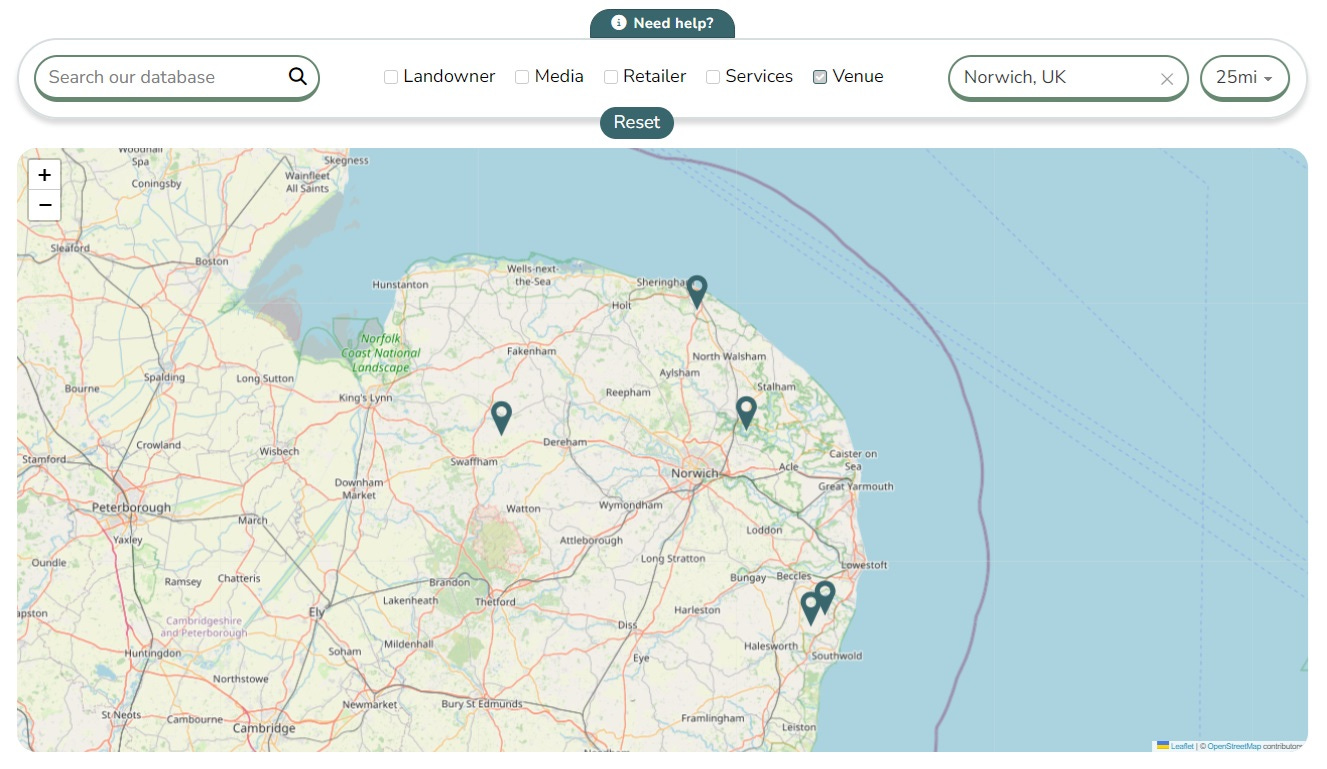This screenshot has width=1327, height=769.
Task: Open the OpenStreetMap attribution link
Action: (x=1234, y=746)
